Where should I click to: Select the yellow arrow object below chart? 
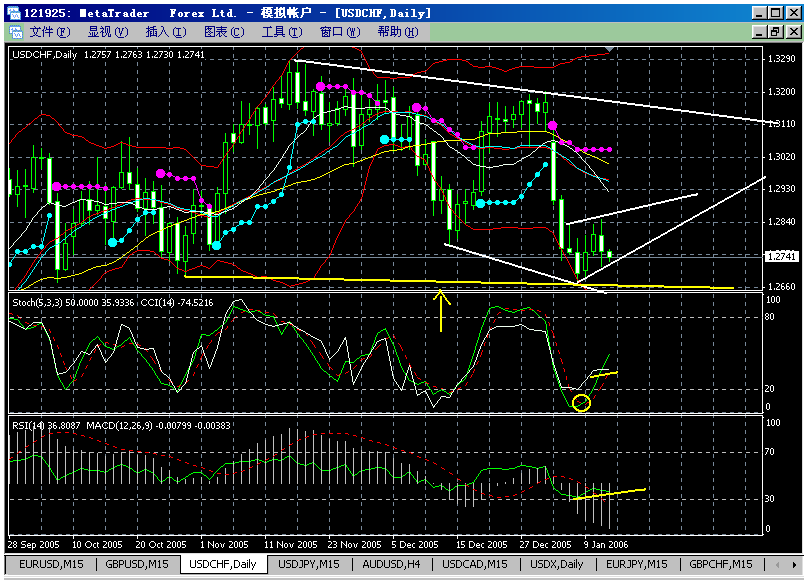(441, 310)
